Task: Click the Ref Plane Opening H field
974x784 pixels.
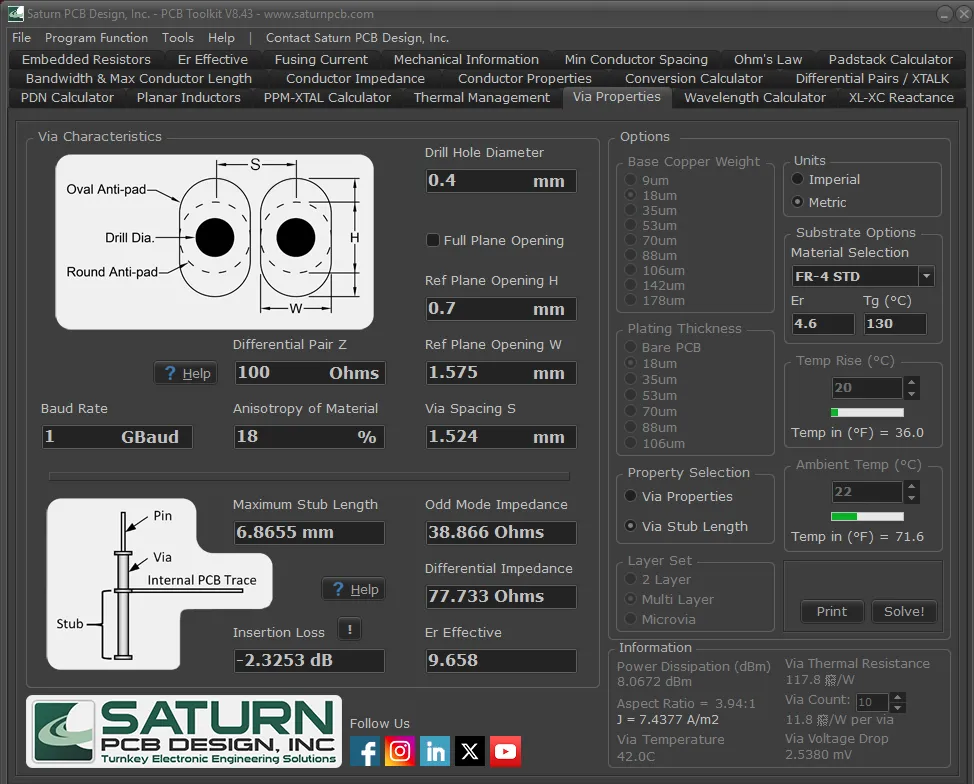Action: 501,309
